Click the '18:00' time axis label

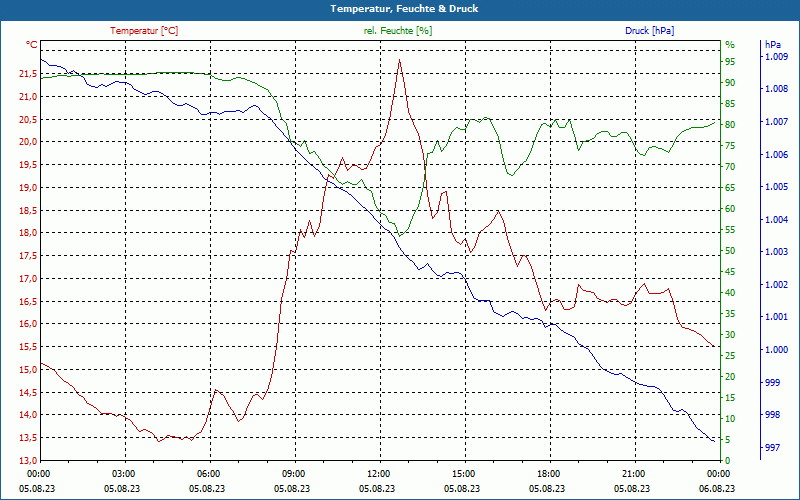(x=548, y=473)
